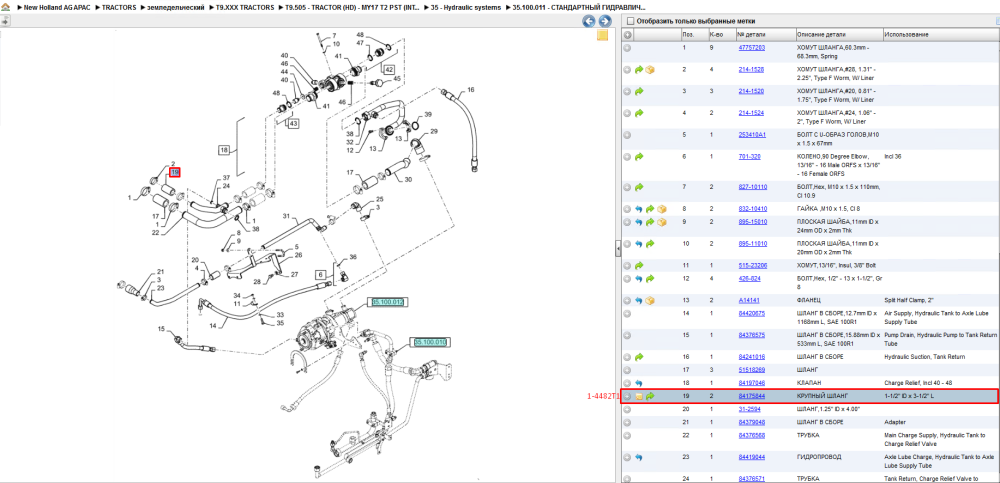
Task: Open 35.100.010 reference on diagram
Action: (x=431, y=343)
